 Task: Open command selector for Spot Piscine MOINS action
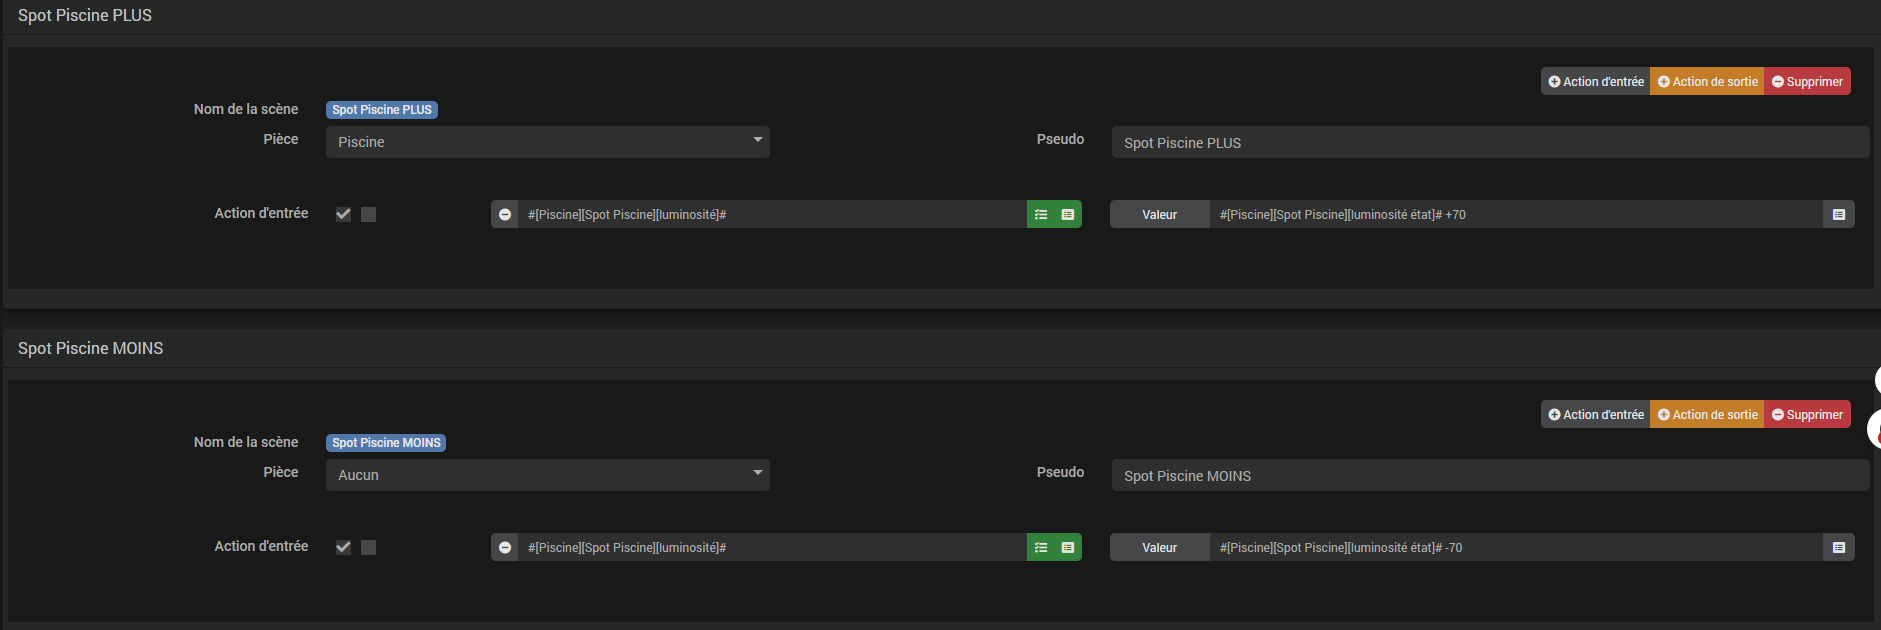click(1068, 548)
